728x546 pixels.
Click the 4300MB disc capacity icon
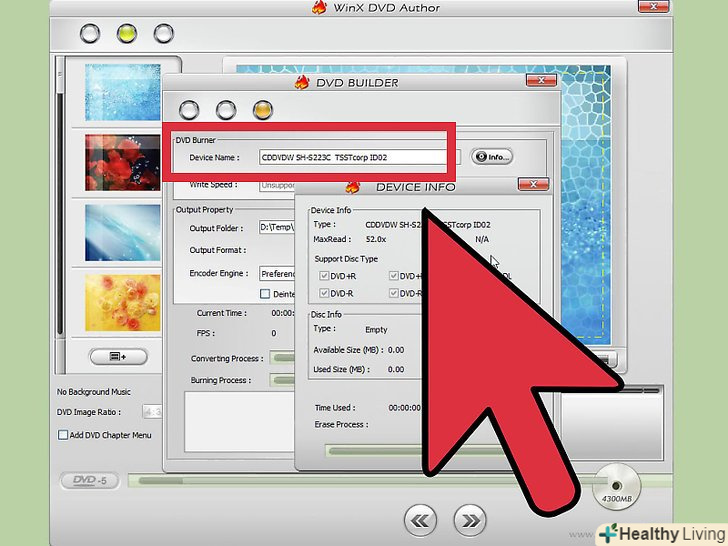coord(617,487)
